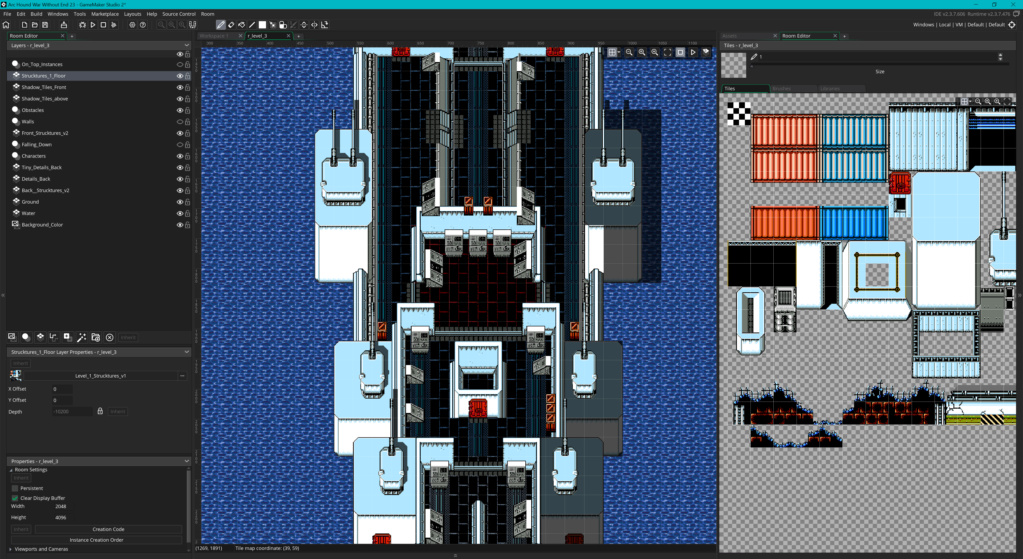Image resolution: width=1023 pixels, height=559 pixels.
Task: Toggle visibility of the Walls layer
Action: tap(180, 122)
